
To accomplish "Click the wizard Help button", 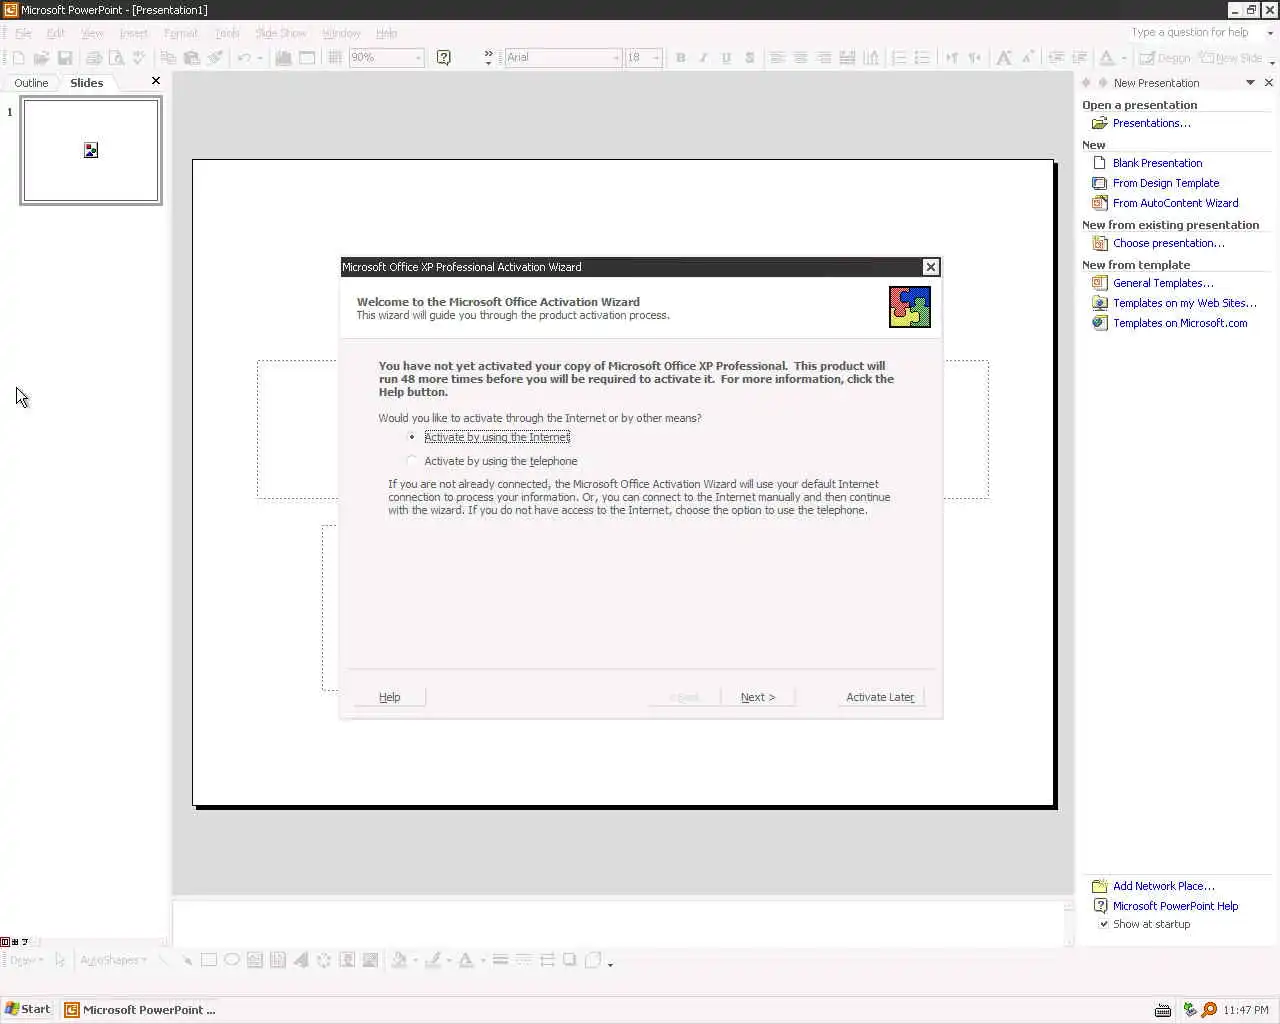I will (389, 697).
